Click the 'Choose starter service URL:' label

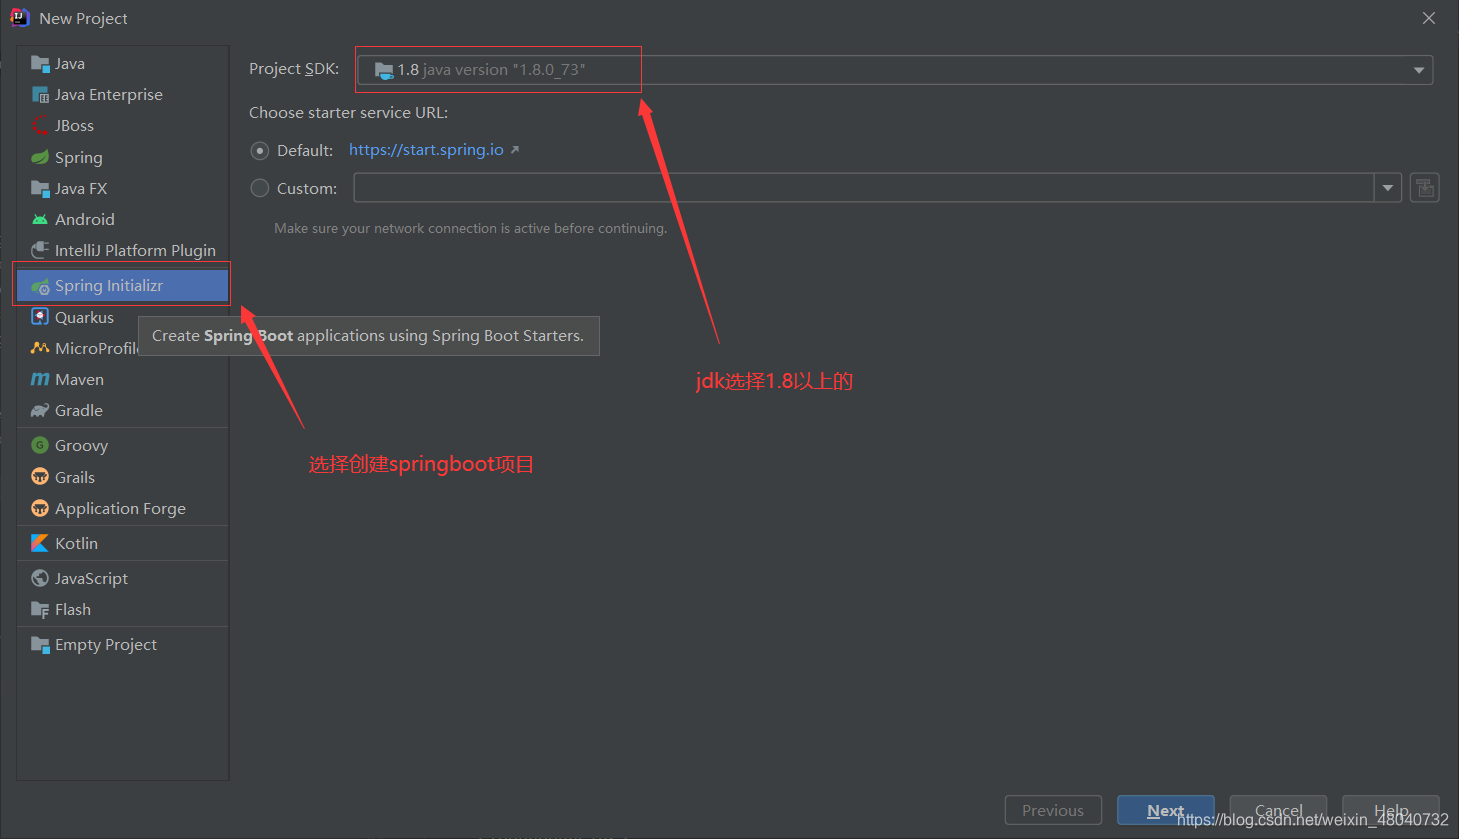[348, 113]
